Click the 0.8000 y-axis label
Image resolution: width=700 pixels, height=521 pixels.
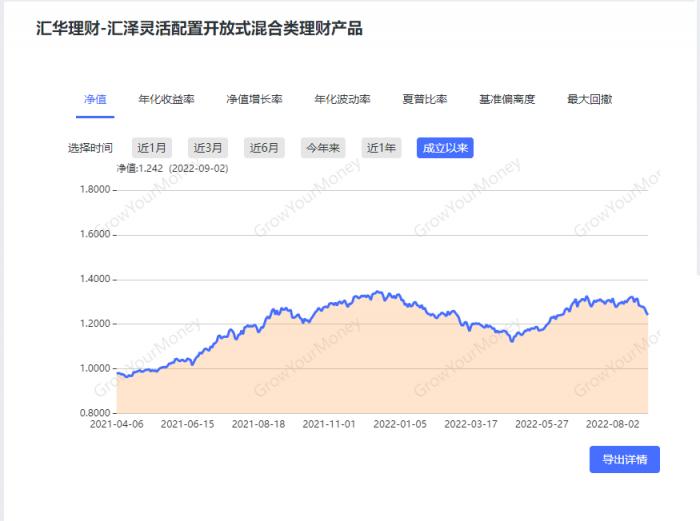(x=95, y=413)
